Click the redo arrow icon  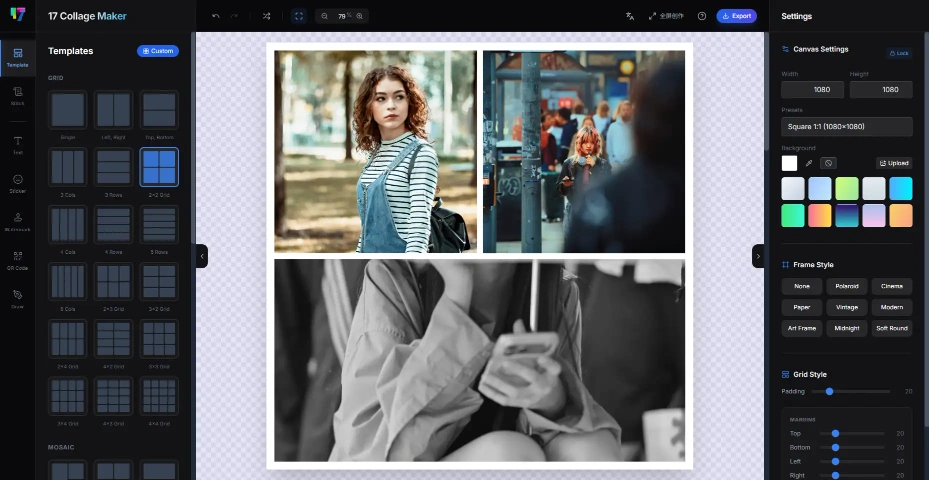pos(234,16)
